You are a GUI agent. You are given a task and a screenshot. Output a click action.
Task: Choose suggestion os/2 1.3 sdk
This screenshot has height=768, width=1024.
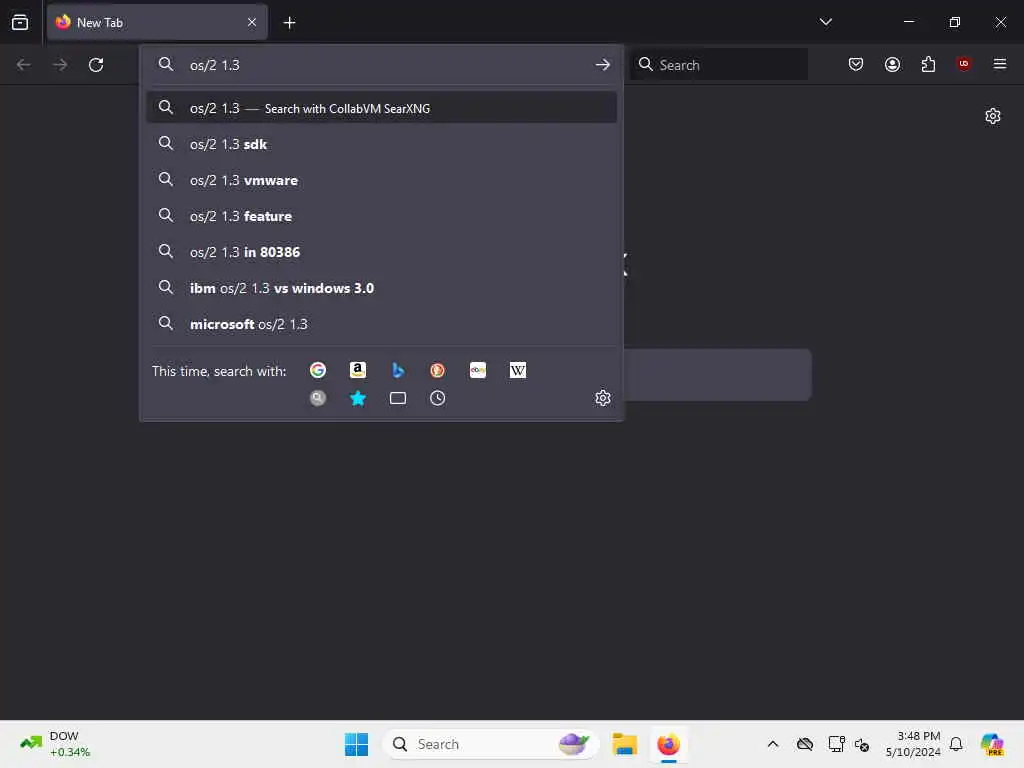(x=381, y=144)
